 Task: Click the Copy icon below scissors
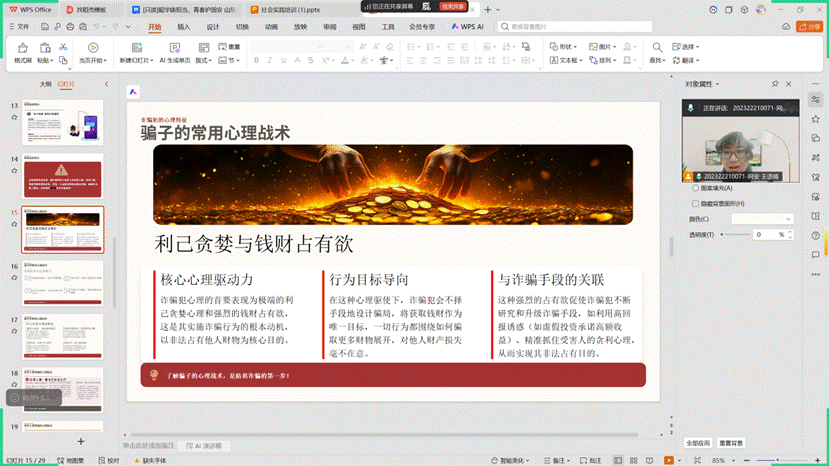click(63, 60)
